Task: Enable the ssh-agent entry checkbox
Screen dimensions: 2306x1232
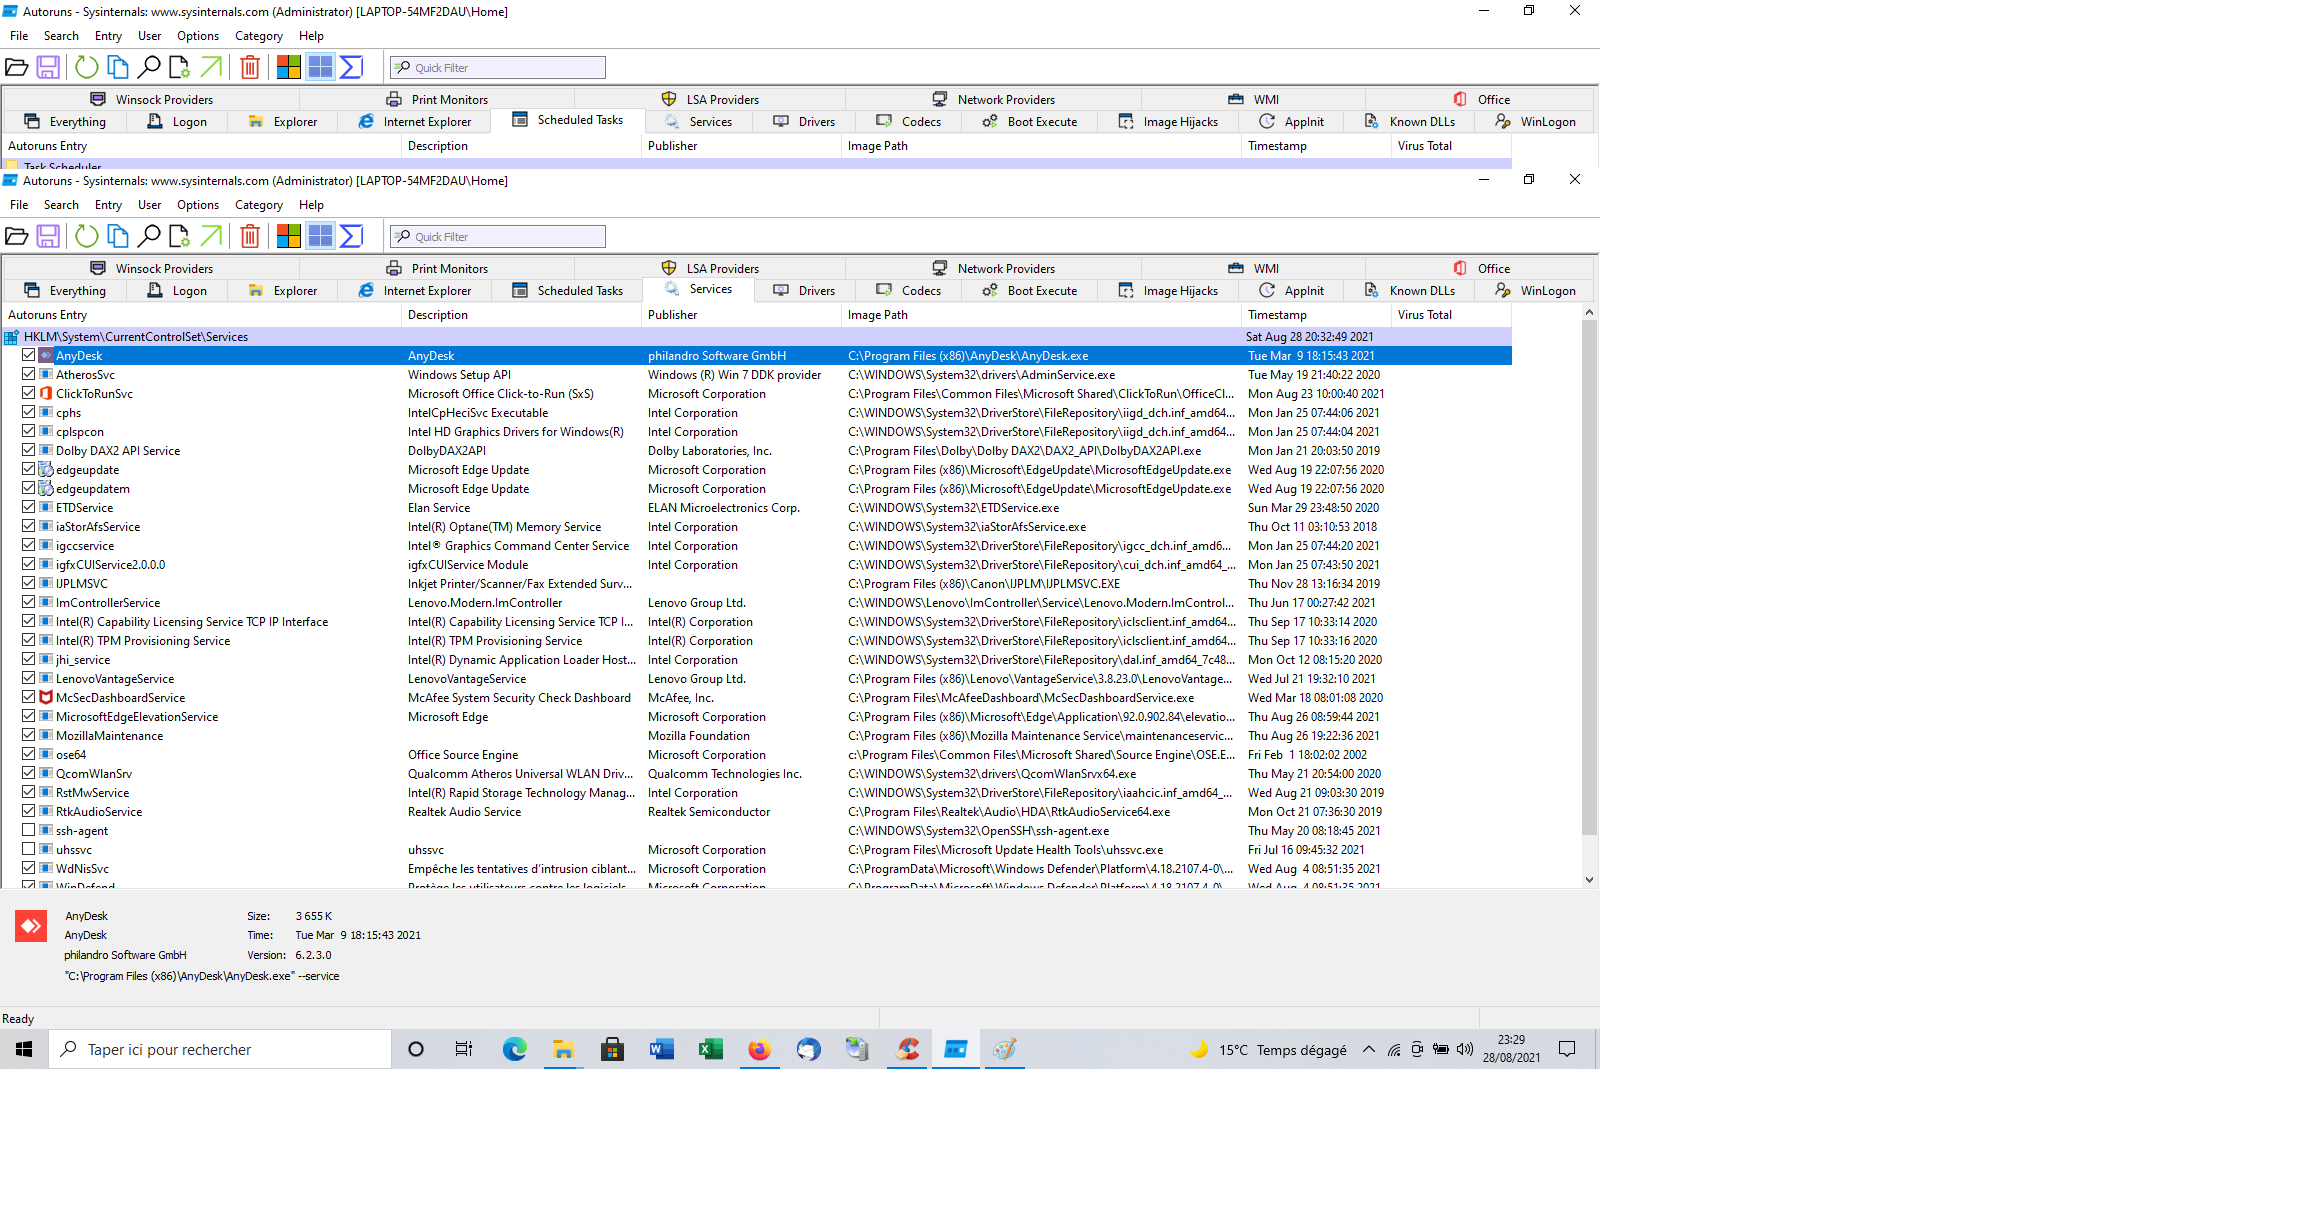Action: pos(29,830)
